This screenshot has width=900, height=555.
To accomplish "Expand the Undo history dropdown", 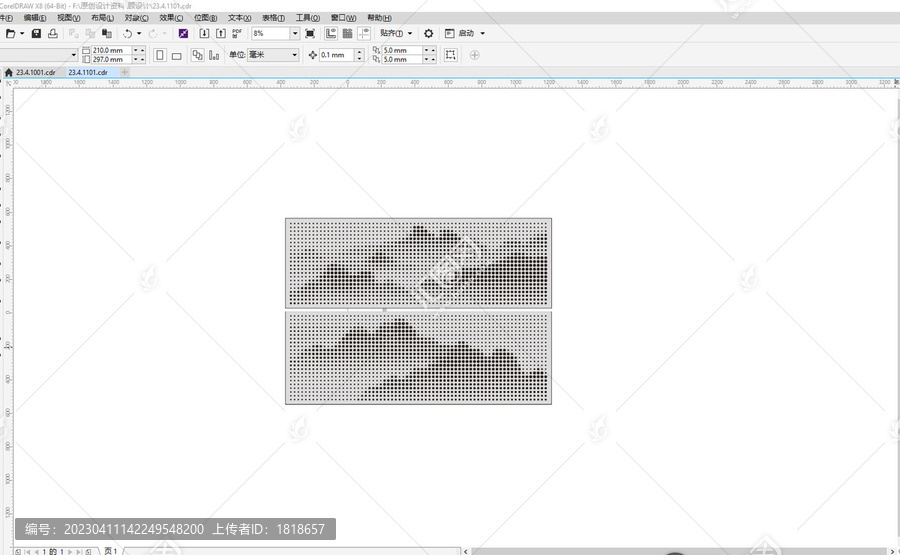I will pos(139,34).
